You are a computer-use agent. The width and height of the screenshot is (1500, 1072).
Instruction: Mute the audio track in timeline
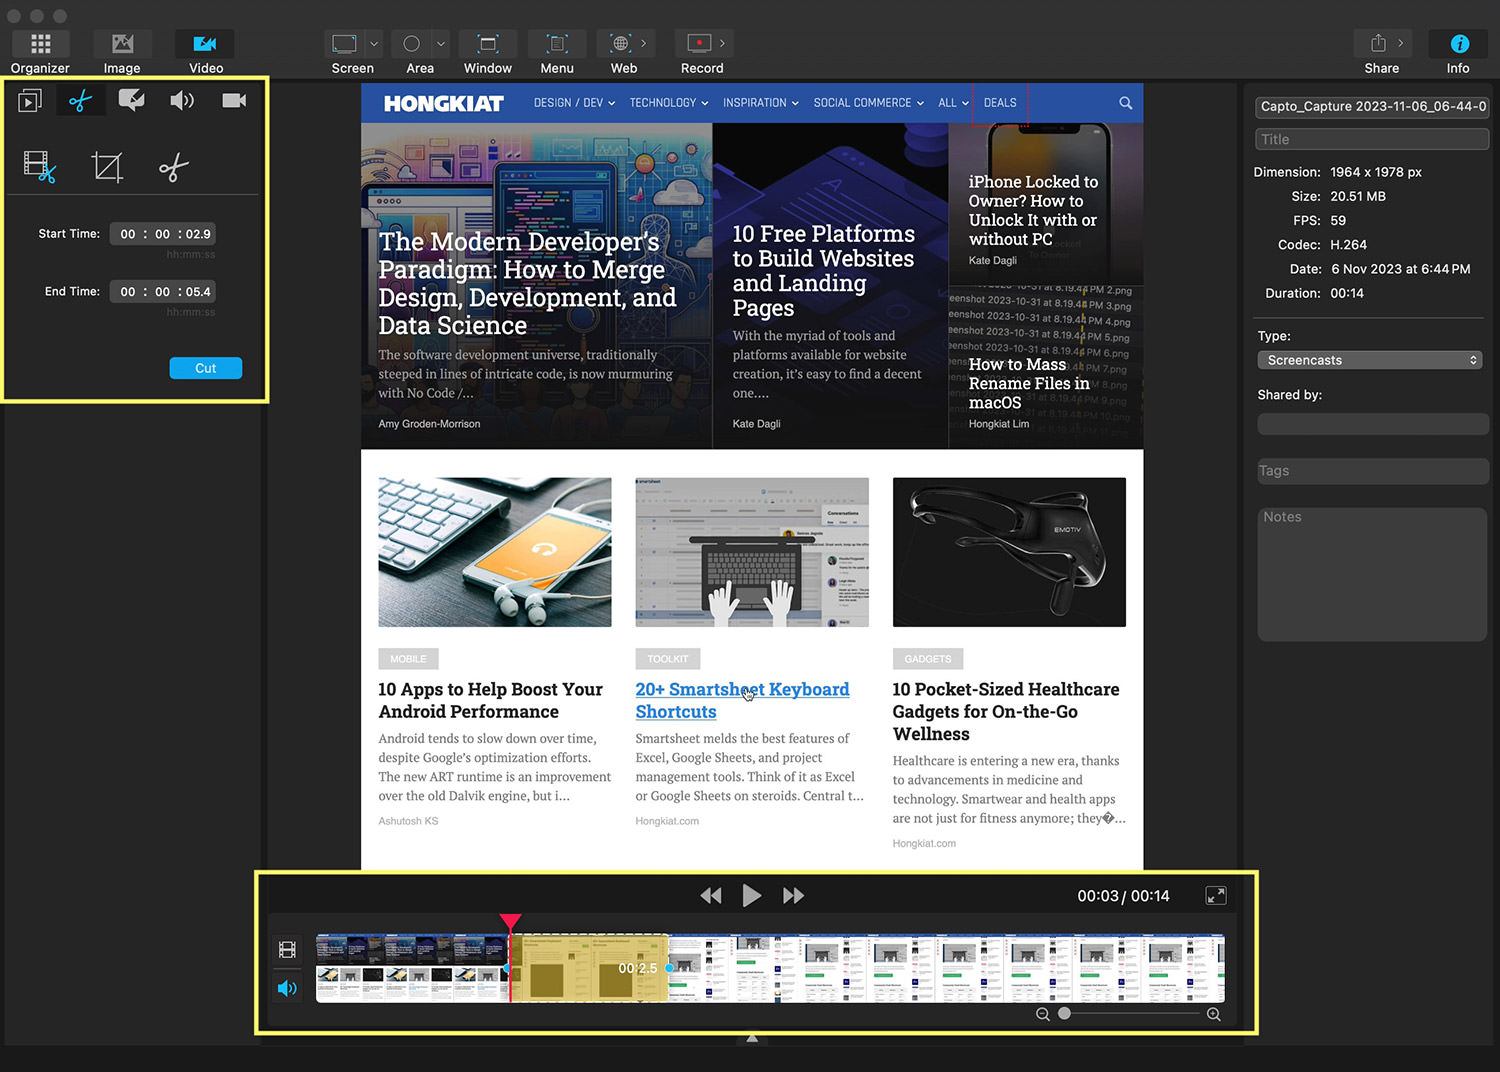point(287,988)
